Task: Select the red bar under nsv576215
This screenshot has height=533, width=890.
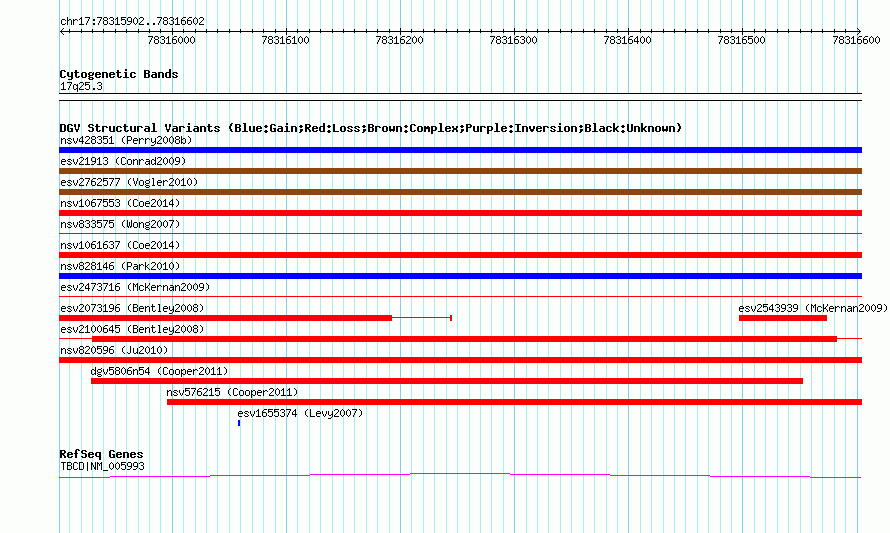Action: (x=514, y=402)
